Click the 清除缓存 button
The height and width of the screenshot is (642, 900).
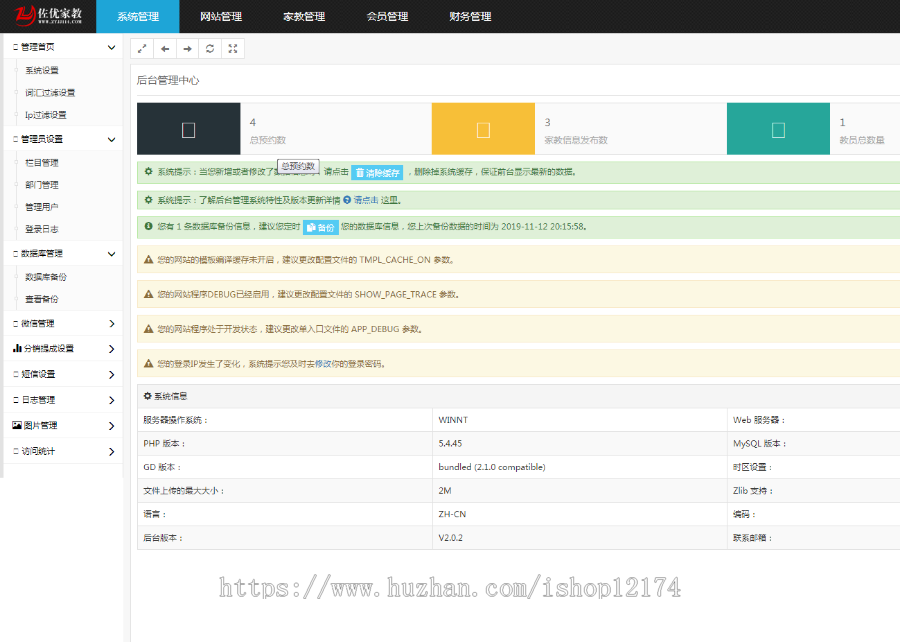(x=377, y=172)
